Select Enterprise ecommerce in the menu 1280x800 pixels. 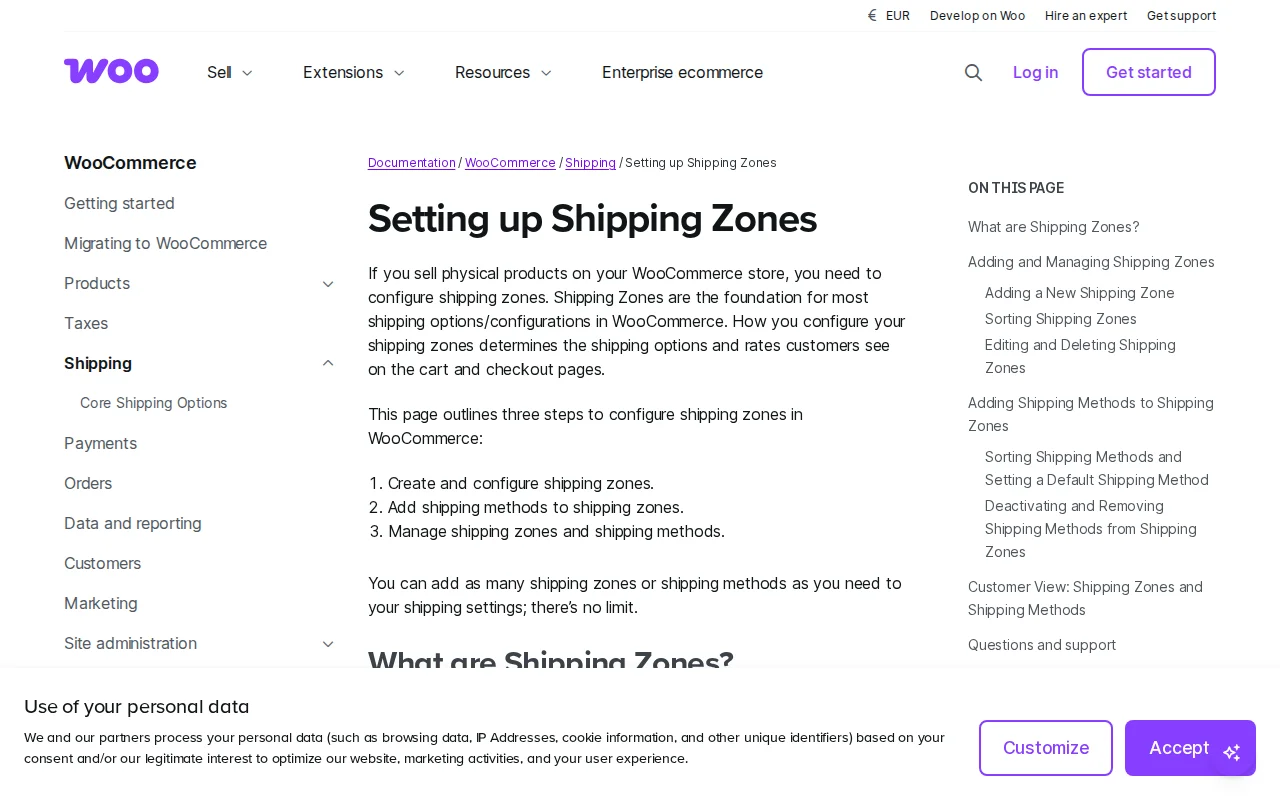click(x=682, y=72)
